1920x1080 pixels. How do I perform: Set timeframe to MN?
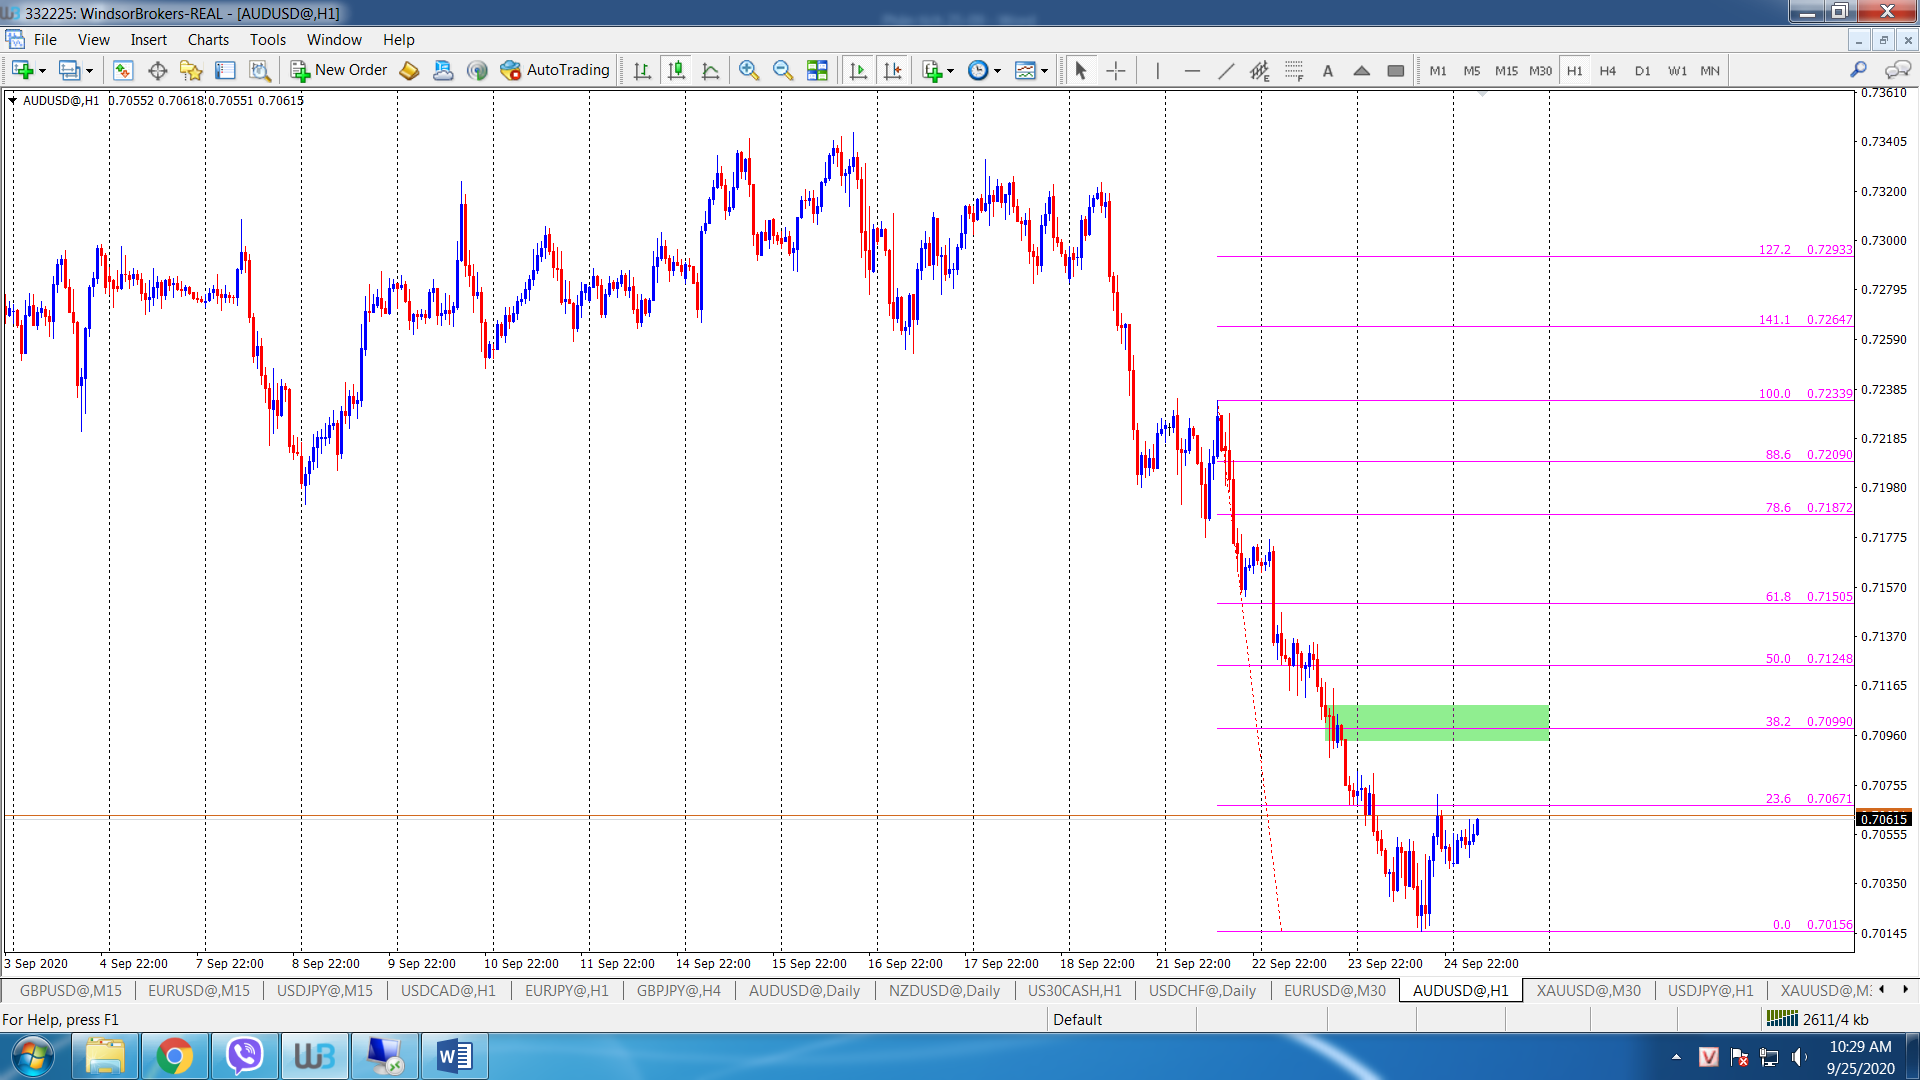pyautogui.click(x=1710, y=70)
